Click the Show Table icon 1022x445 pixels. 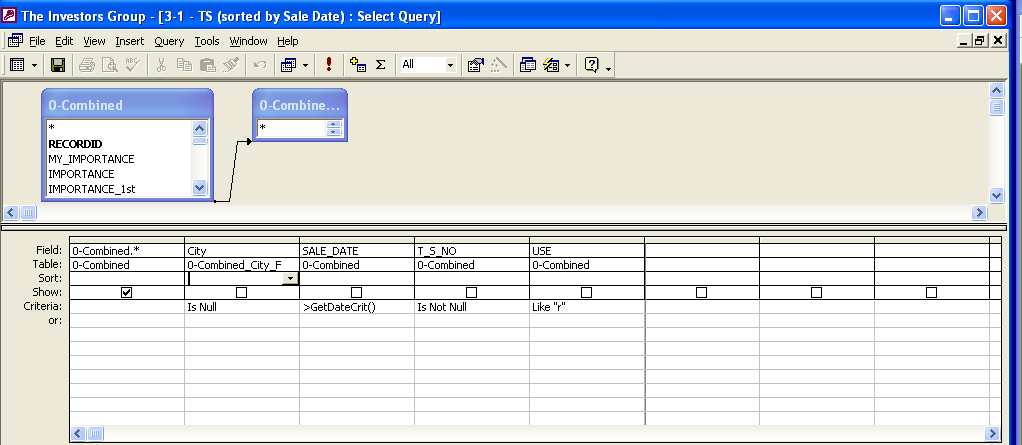pos(358,65)
